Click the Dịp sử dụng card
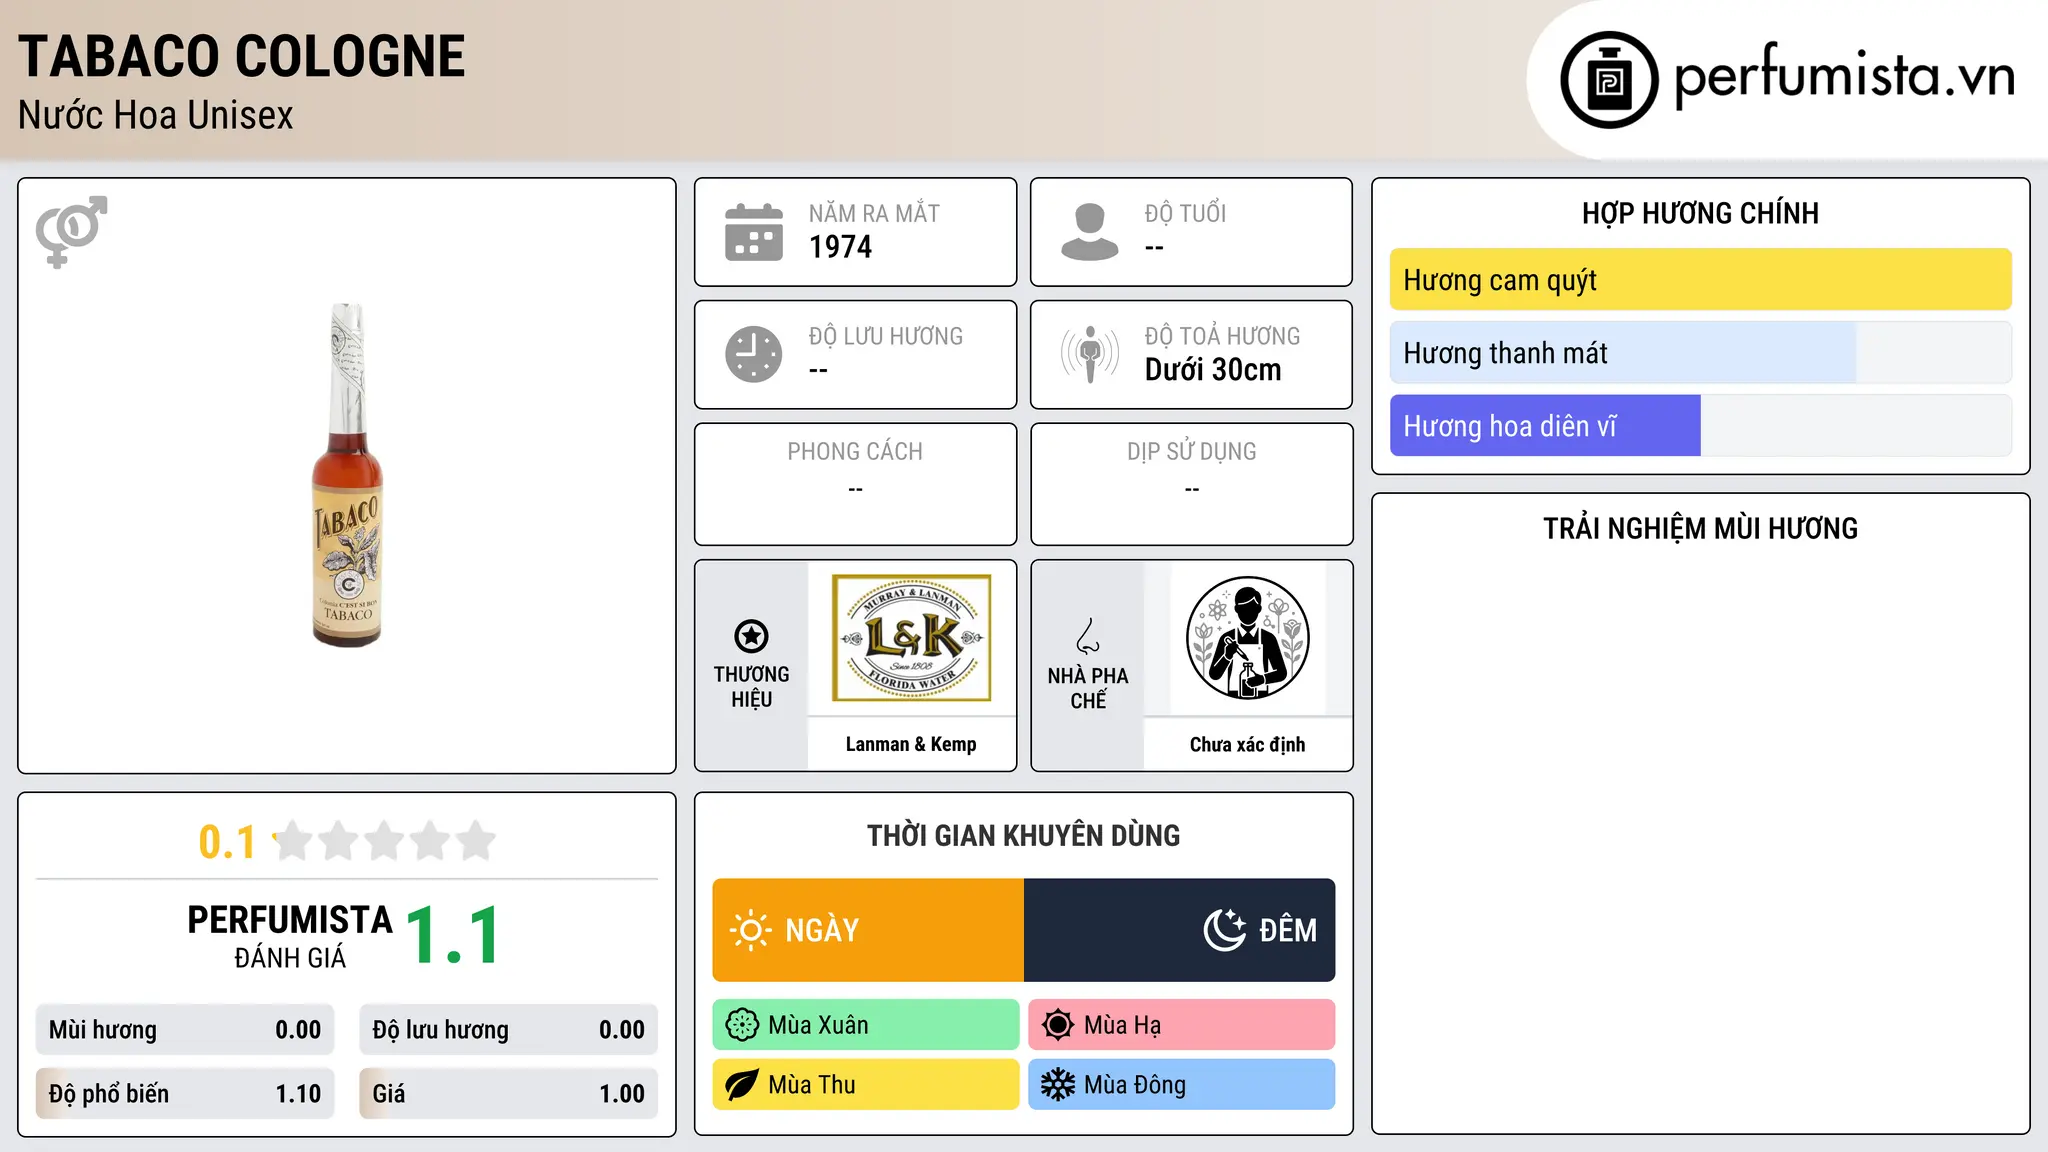The width and height of the screenshot is (2048, 1152). [1192, 484]
